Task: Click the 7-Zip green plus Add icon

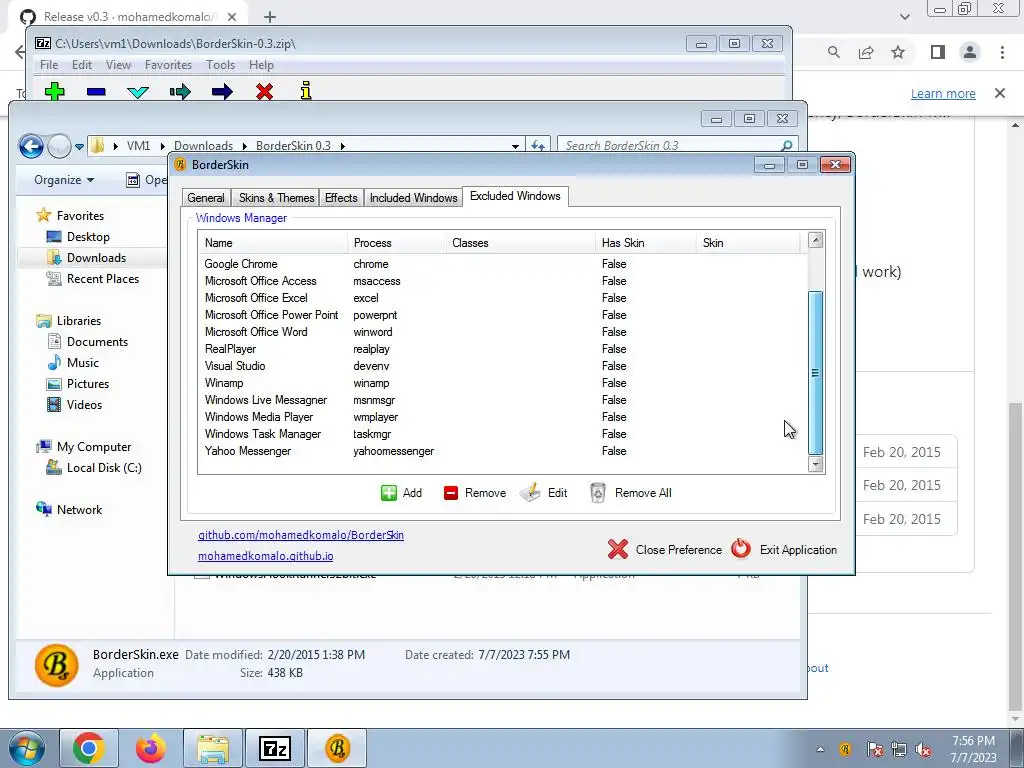Action: point(55,91)
